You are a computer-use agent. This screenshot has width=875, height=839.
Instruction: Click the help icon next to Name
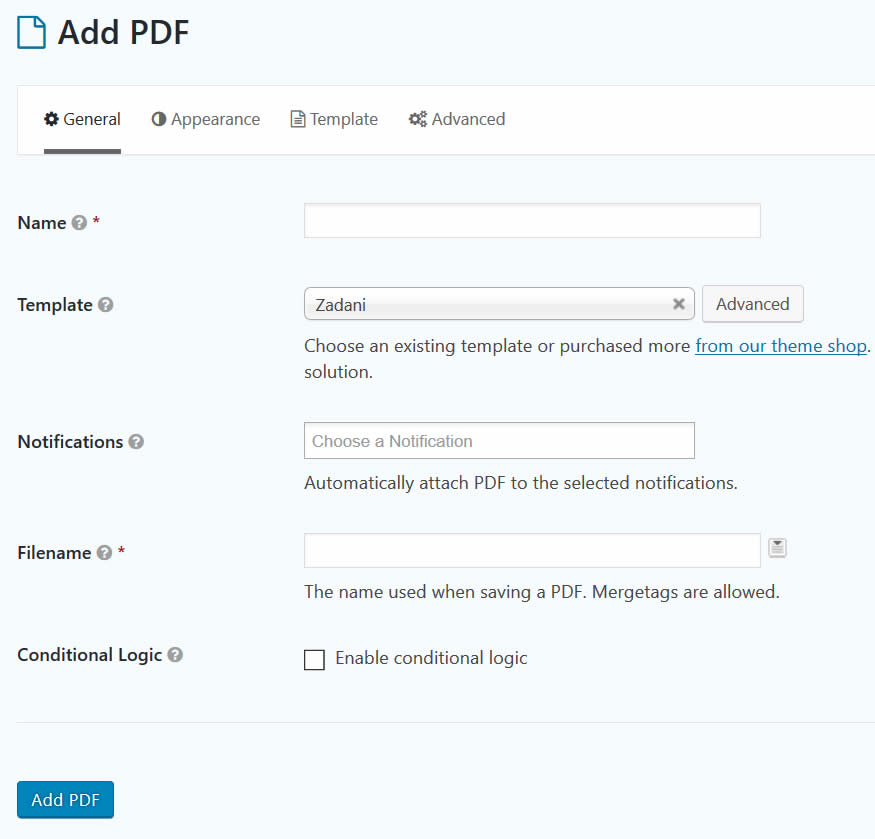point(80,223)
